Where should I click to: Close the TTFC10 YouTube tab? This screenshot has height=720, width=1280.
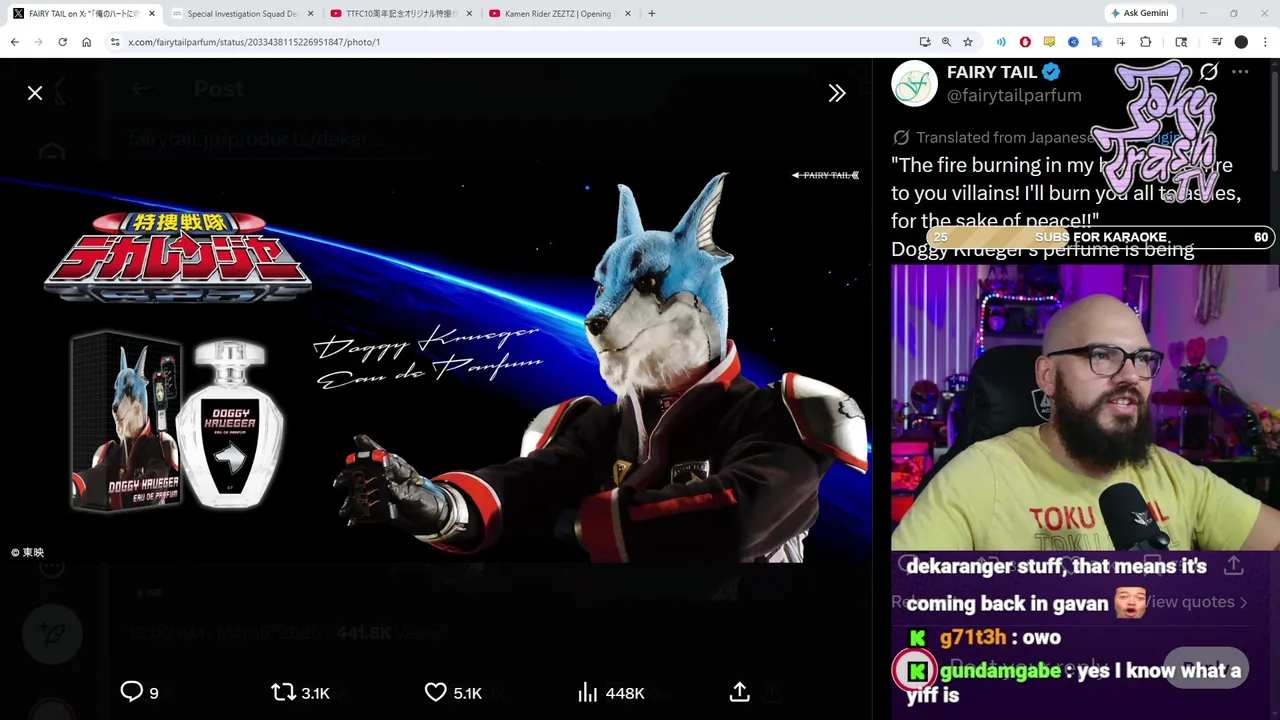(469, 14)
